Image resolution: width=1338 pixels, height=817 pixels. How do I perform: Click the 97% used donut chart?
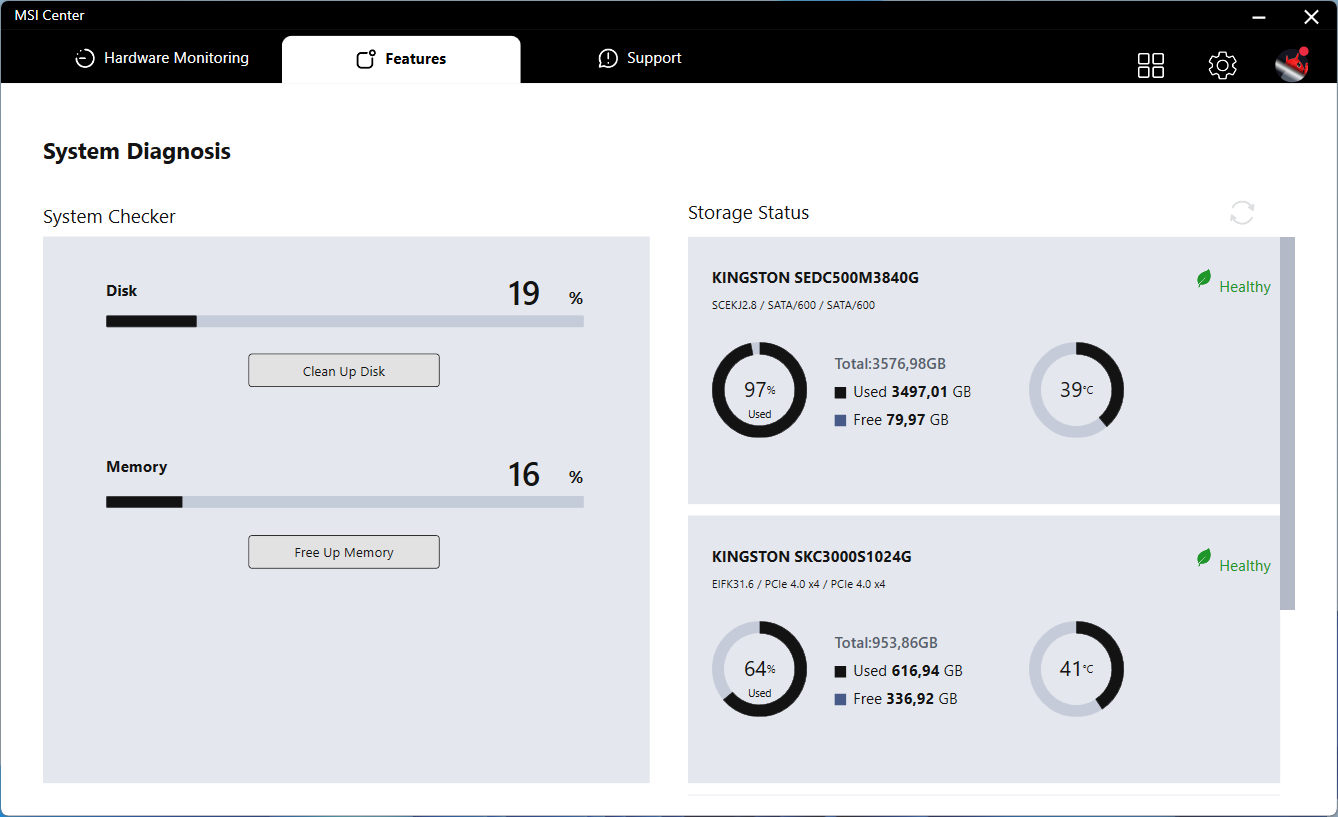[x=759, y=390]
